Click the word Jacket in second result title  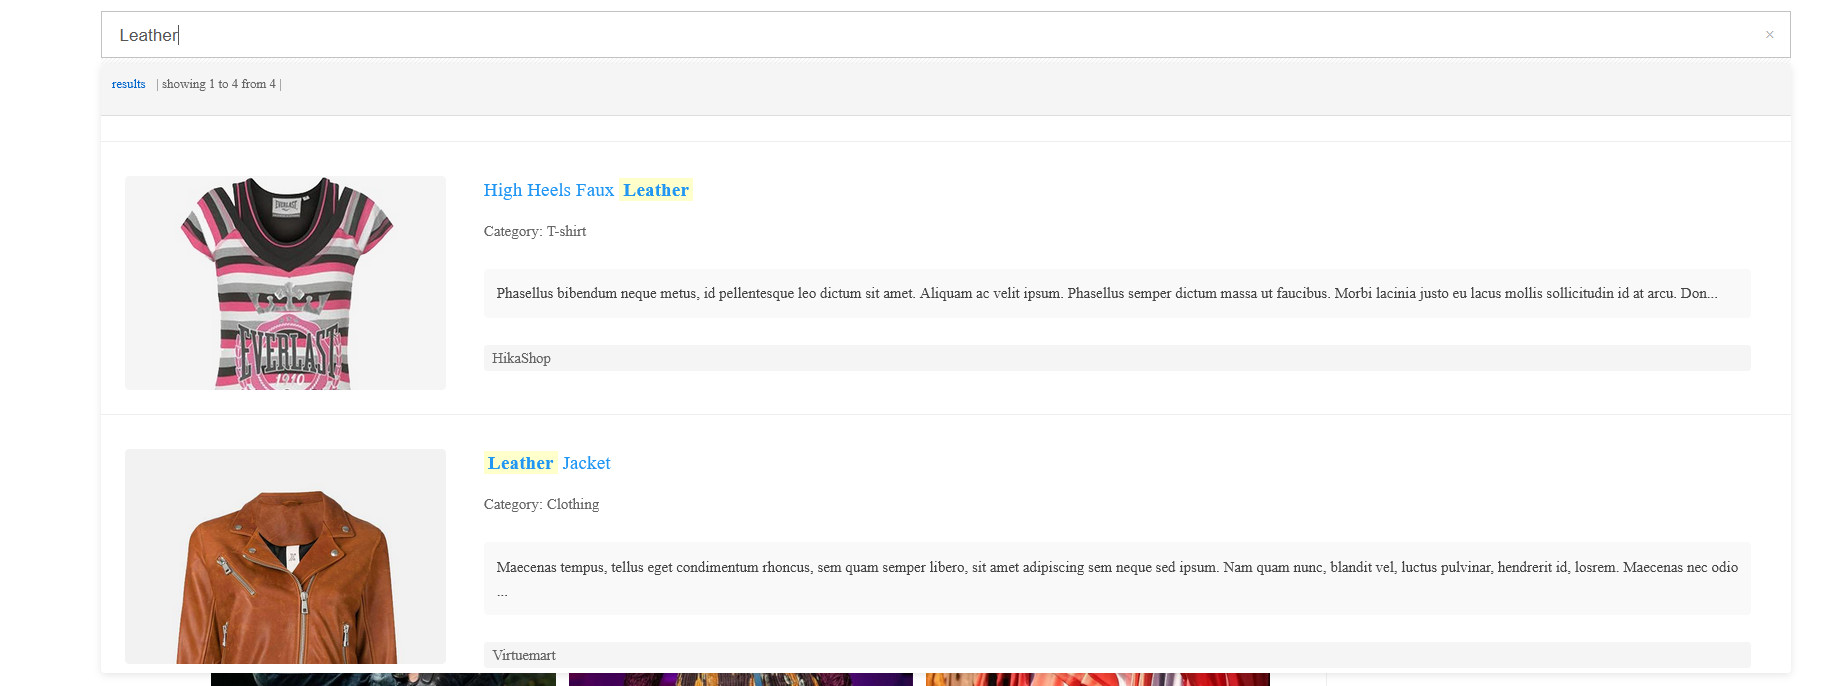coord(586,463)
